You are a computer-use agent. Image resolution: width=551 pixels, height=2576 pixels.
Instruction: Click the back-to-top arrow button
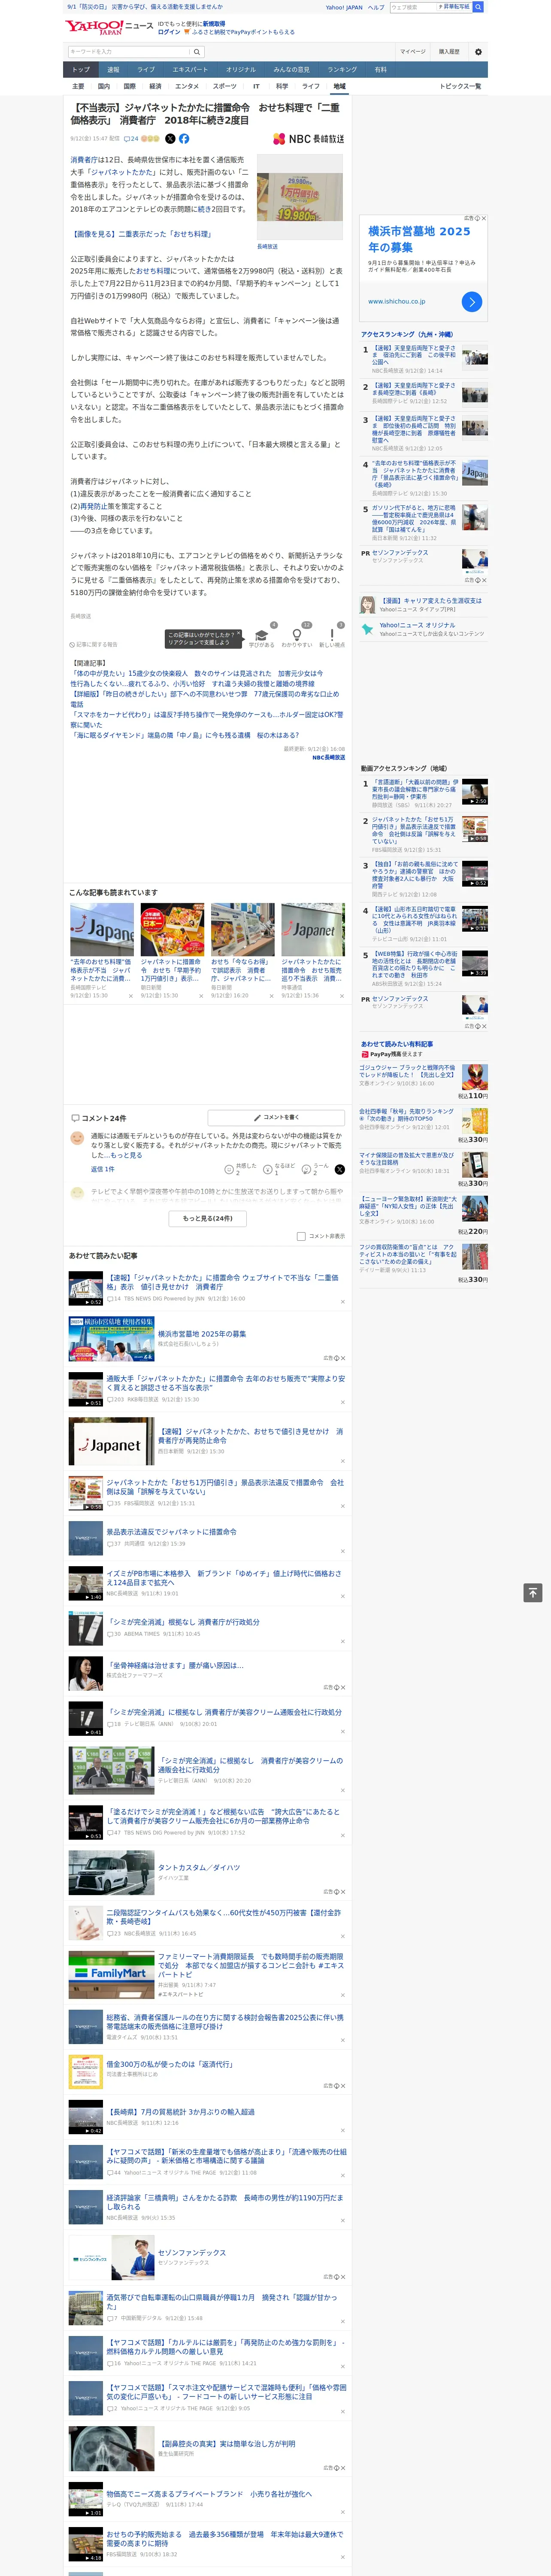click(533, 1593)
